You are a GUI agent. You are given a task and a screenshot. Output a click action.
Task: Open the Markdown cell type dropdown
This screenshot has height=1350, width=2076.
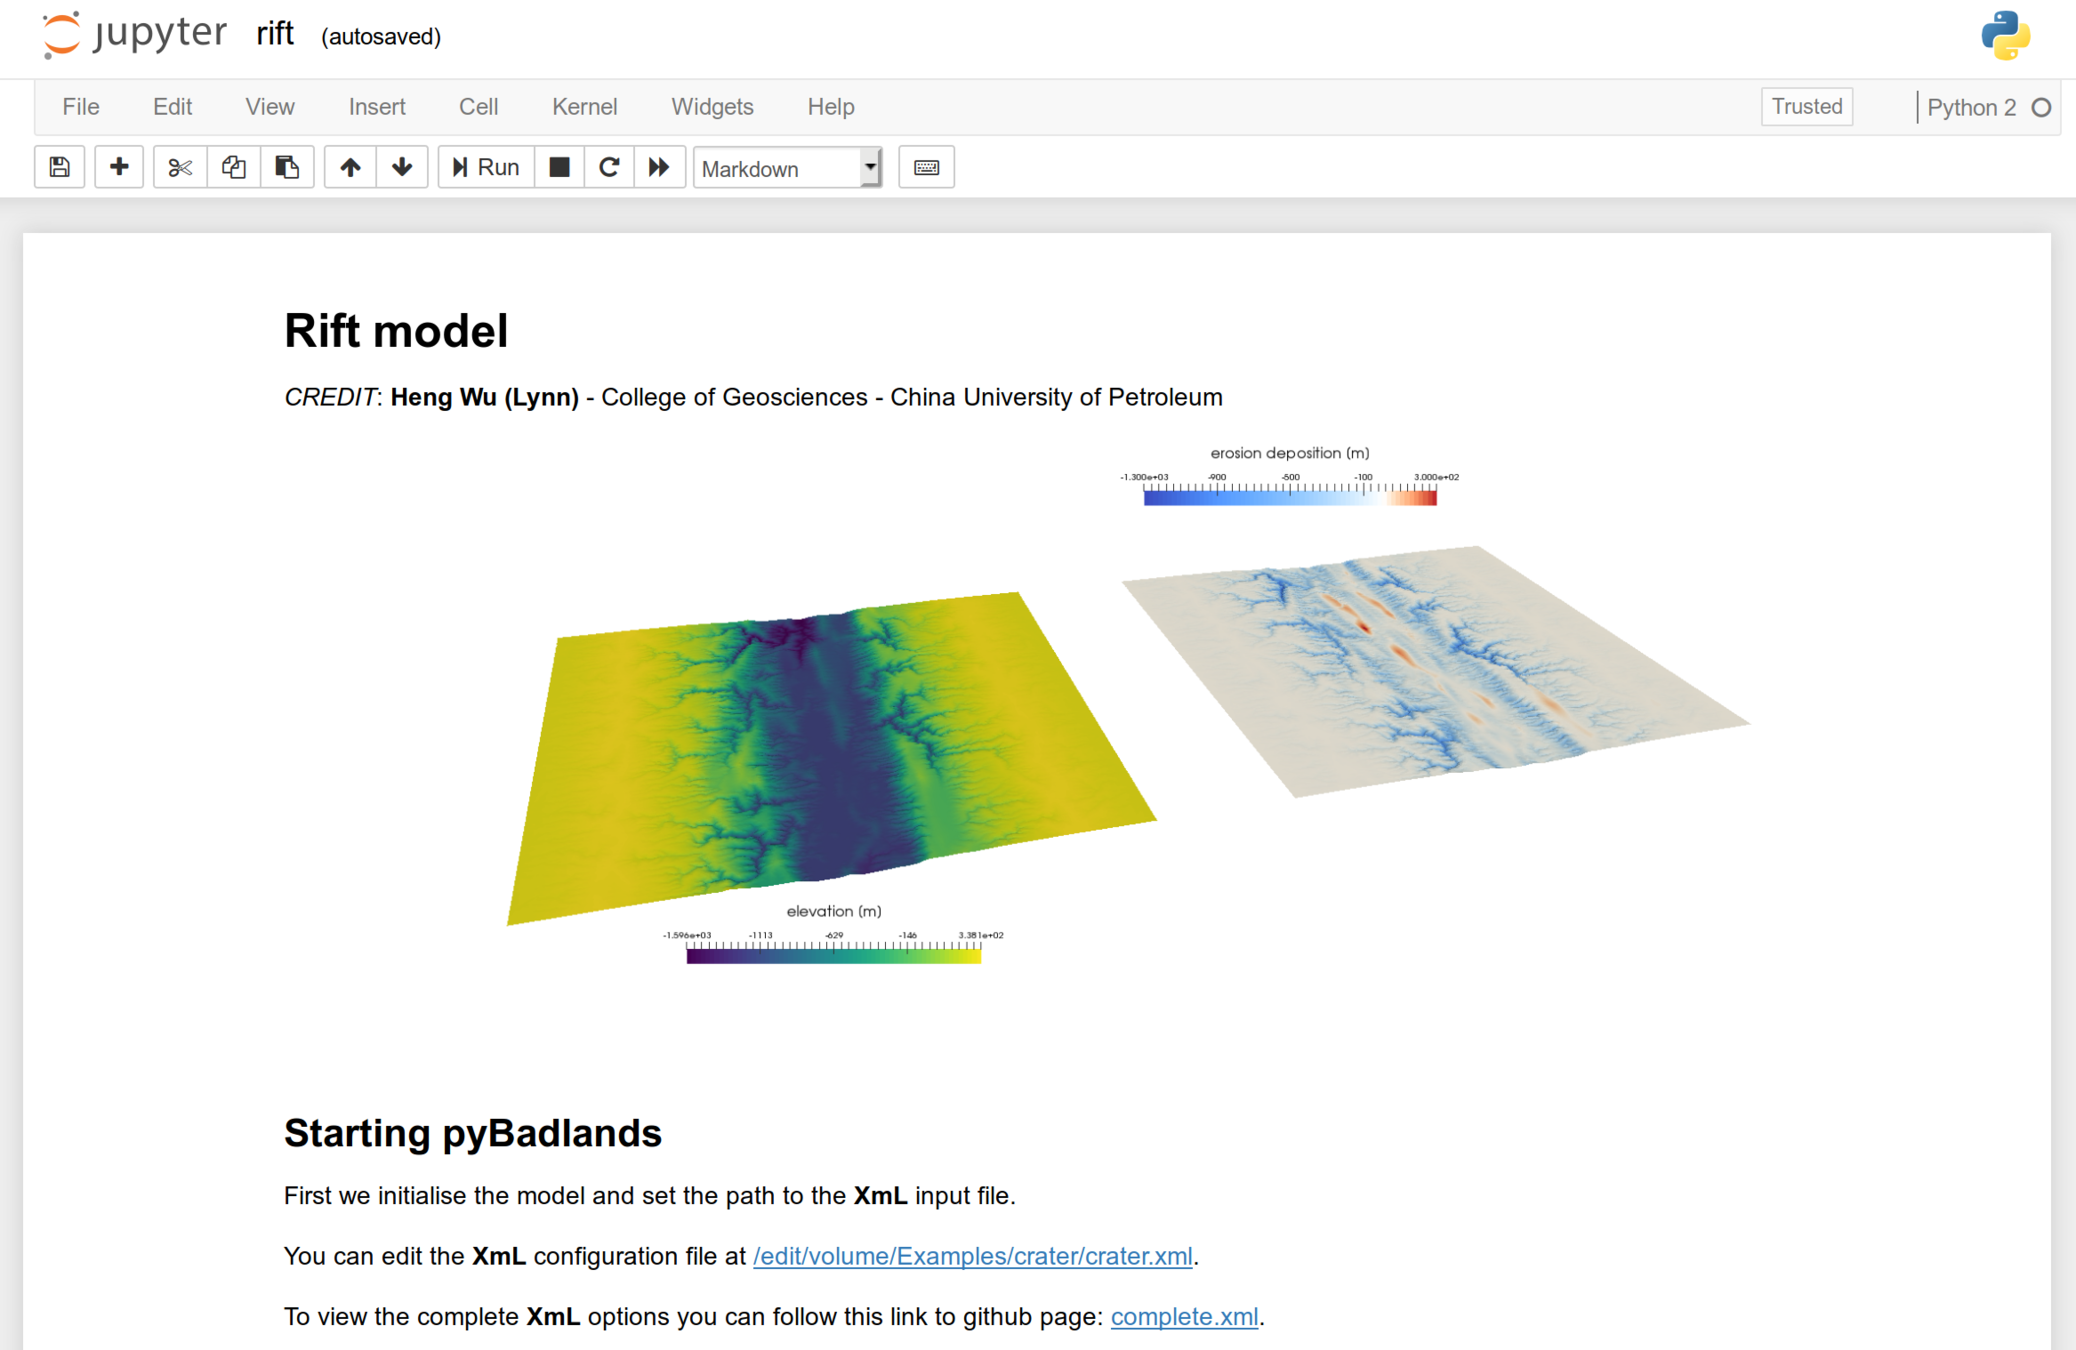(787, 168)
